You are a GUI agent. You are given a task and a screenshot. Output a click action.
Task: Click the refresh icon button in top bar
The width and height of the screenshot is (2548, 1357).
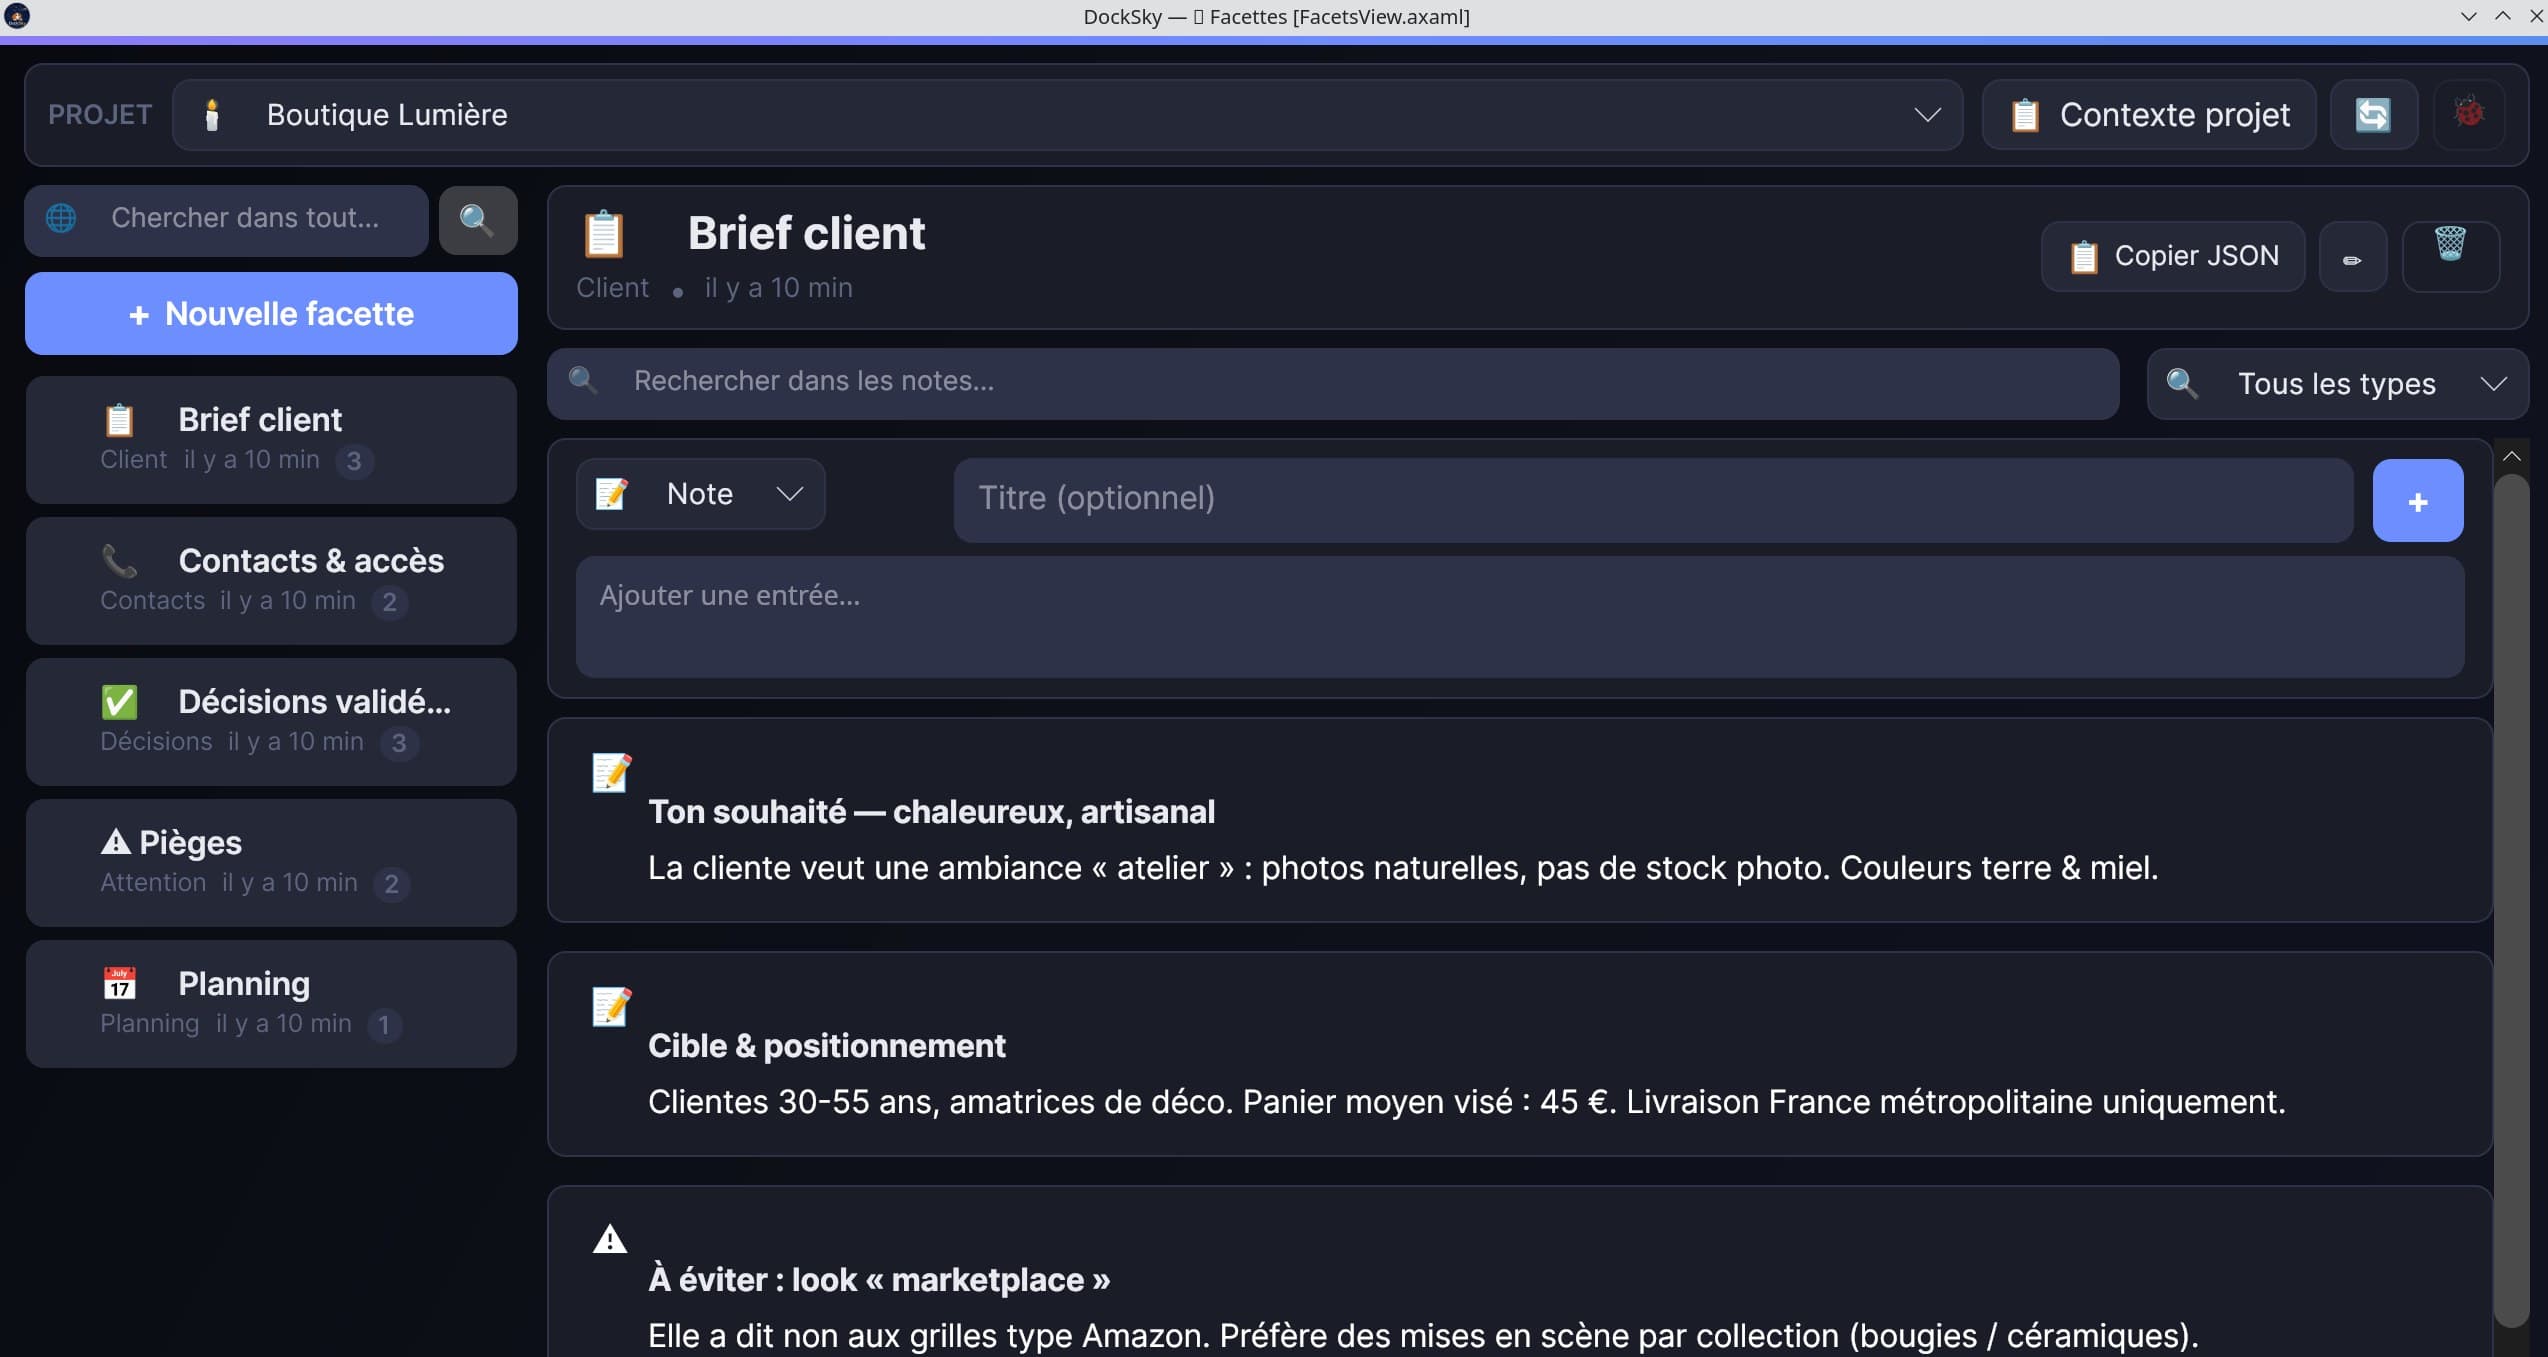2373,115
